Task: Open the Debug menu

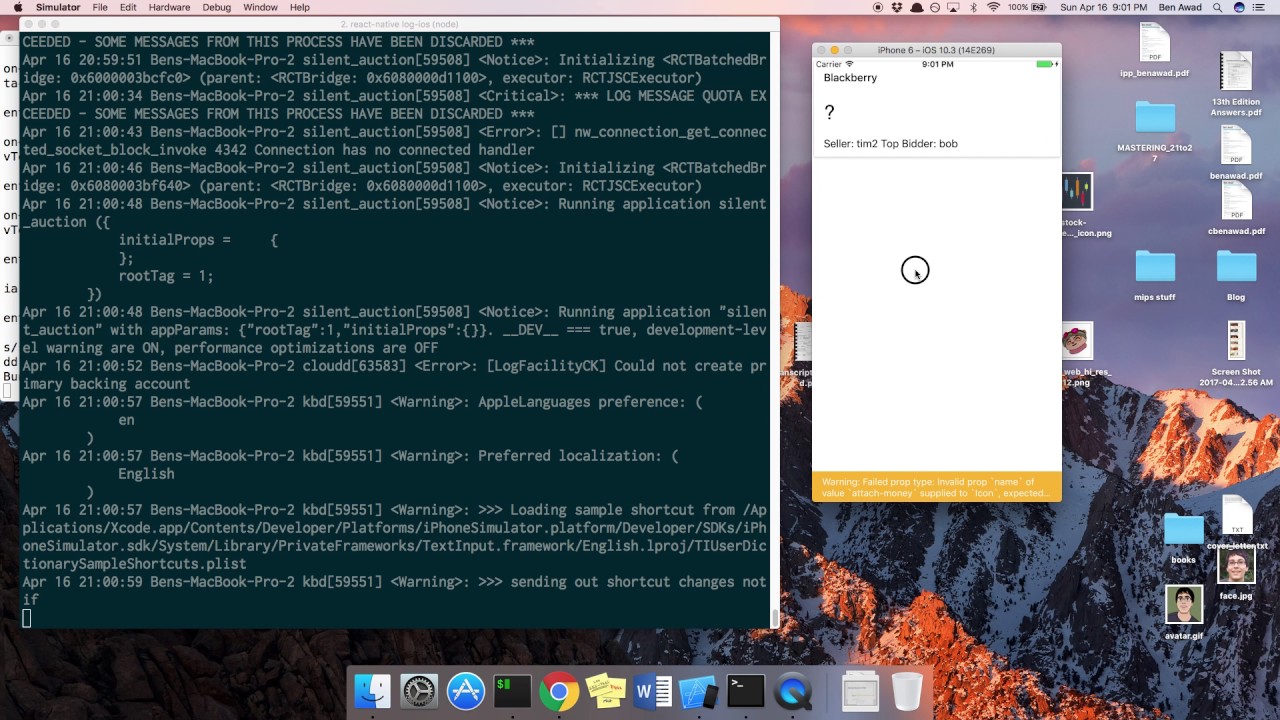Action: (216, 7)
